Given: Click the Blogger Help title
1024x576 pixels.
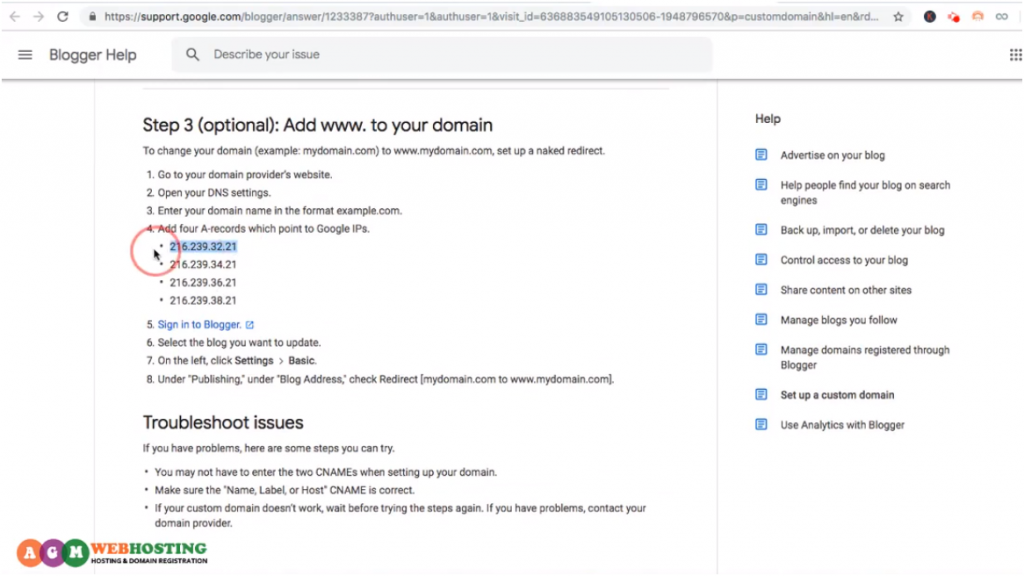Looking at the screenshot, I should 93,55.
